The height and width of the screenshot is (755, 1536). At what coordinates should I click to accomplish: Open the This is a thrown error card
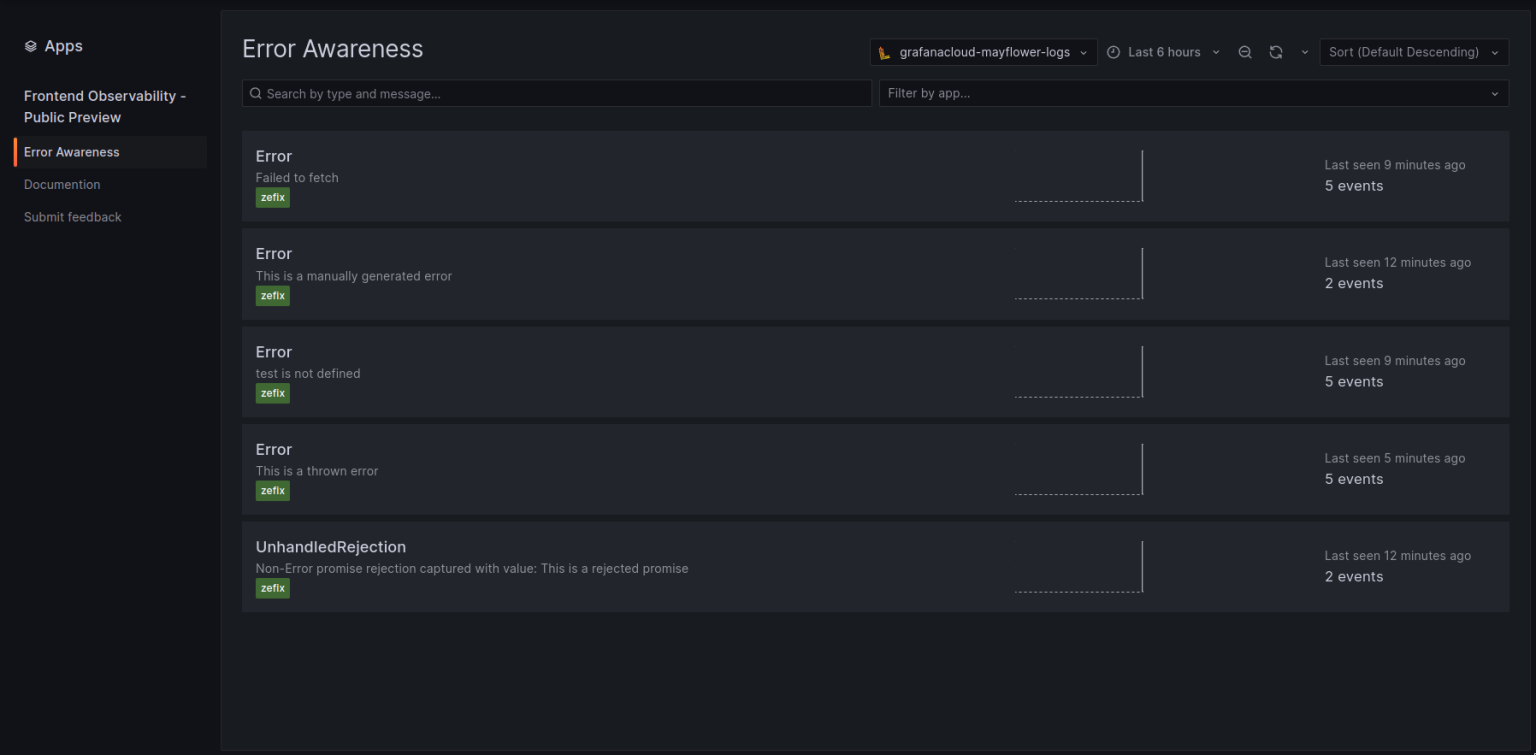coord(700,469)
